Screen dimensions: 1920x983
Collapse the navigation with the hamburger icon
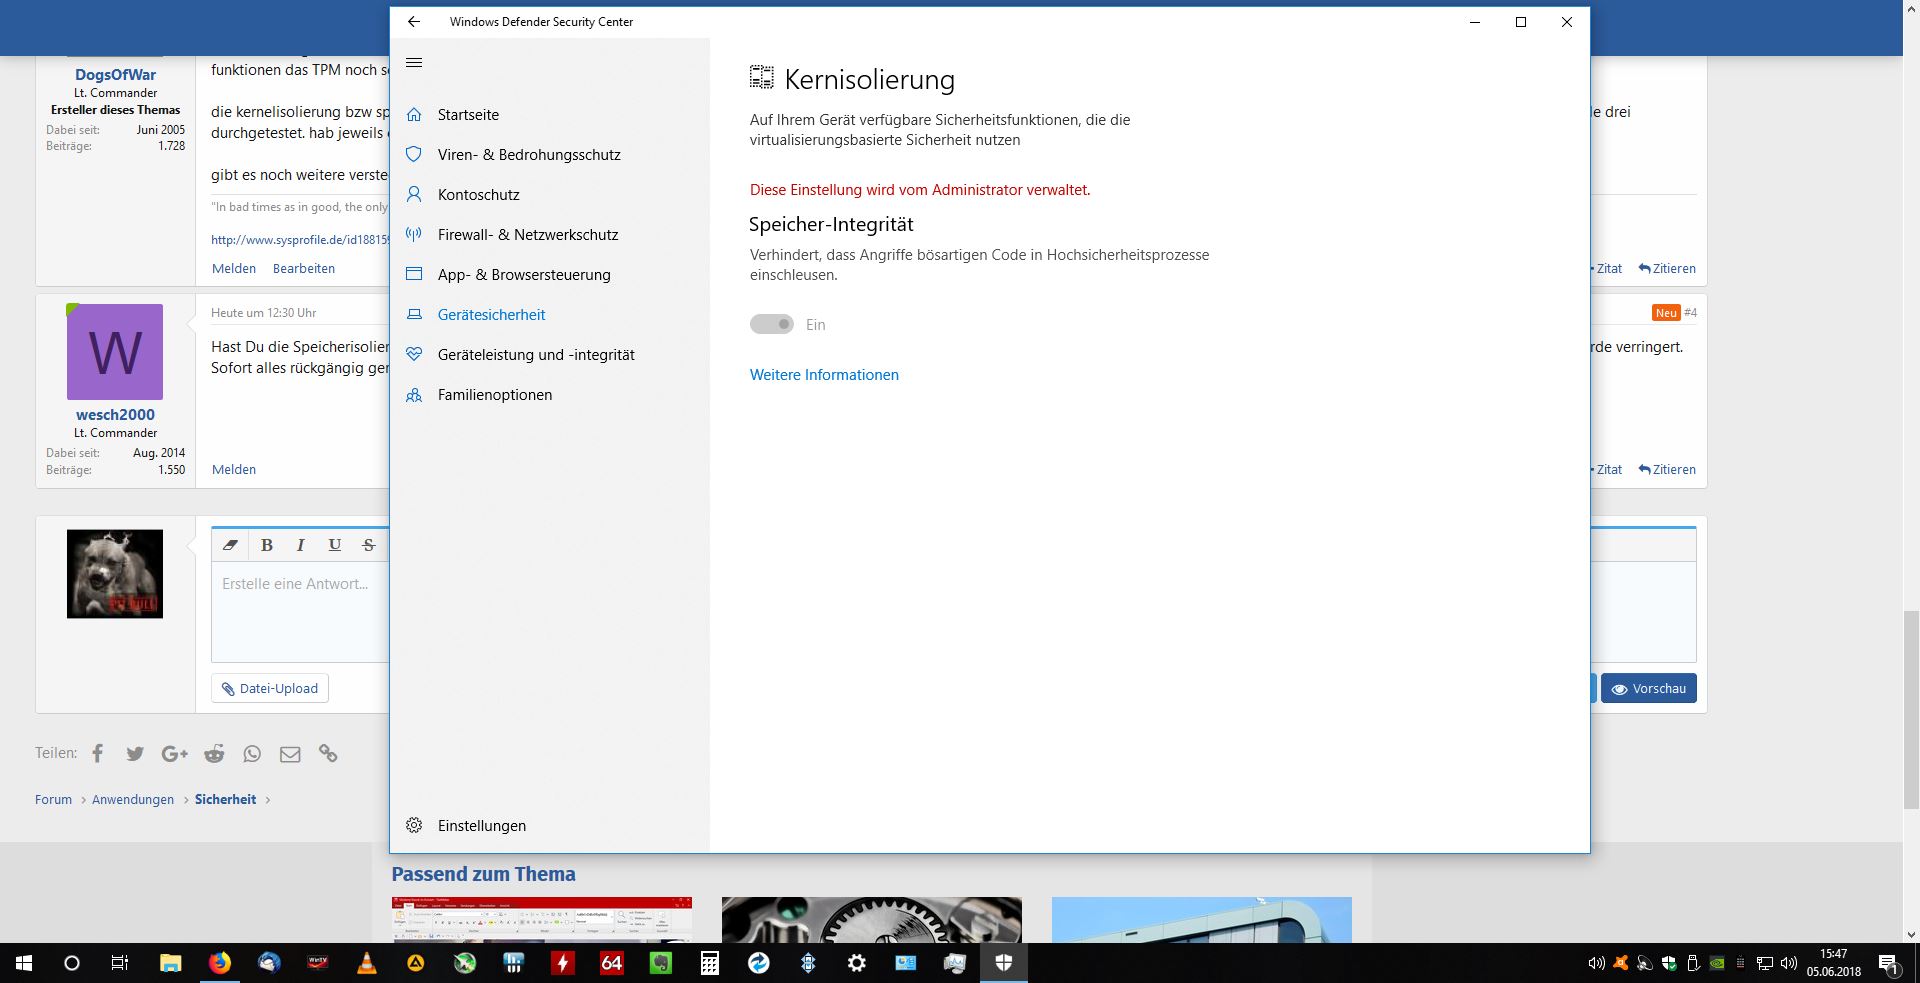tap(414, 63)
